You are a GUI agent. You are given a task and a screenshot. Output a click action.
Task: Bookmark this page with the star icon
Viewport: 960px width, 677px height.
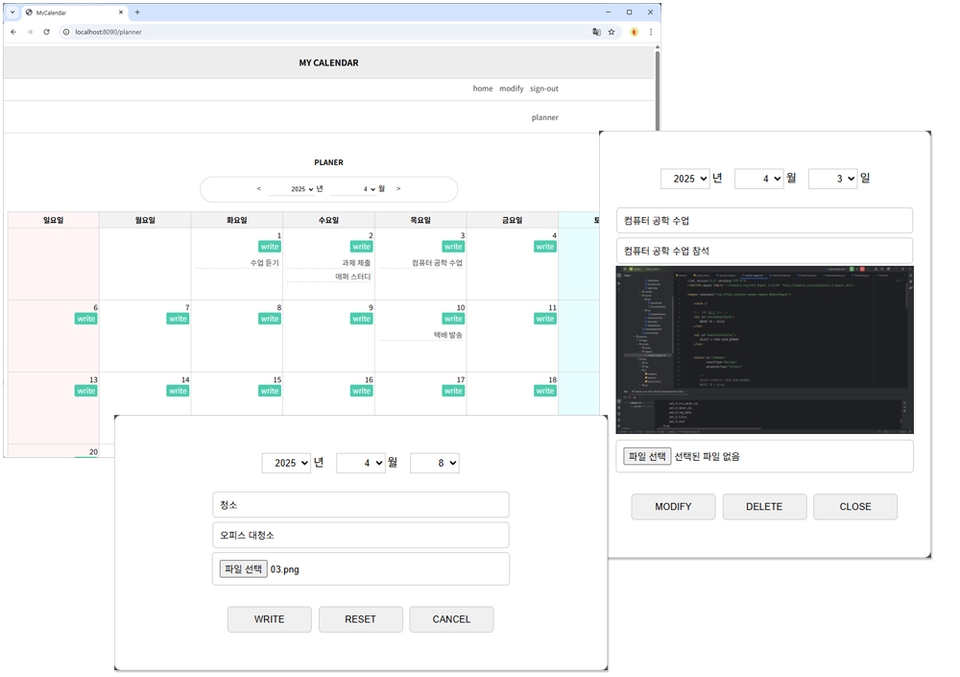click(611, 32)
